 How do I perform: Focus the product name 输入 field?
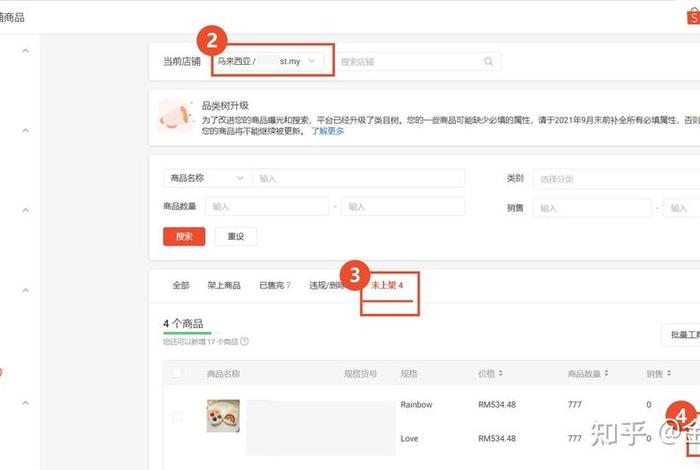click(358, 178)
